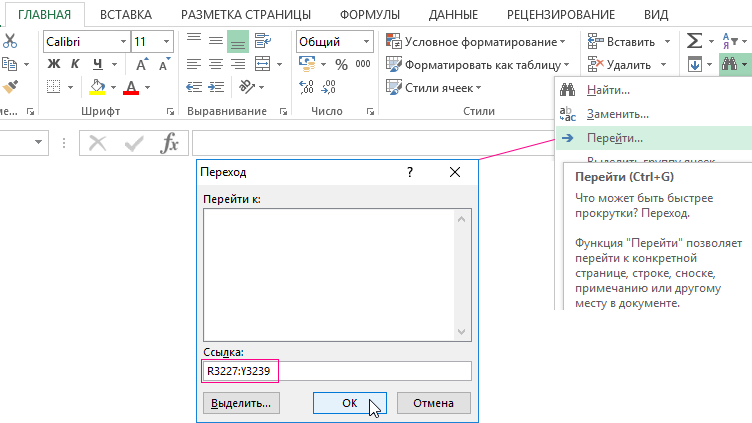752x423 pixels.
Task: Toggle underline formatting (Ч)
Action: click(x=98, y=64)
